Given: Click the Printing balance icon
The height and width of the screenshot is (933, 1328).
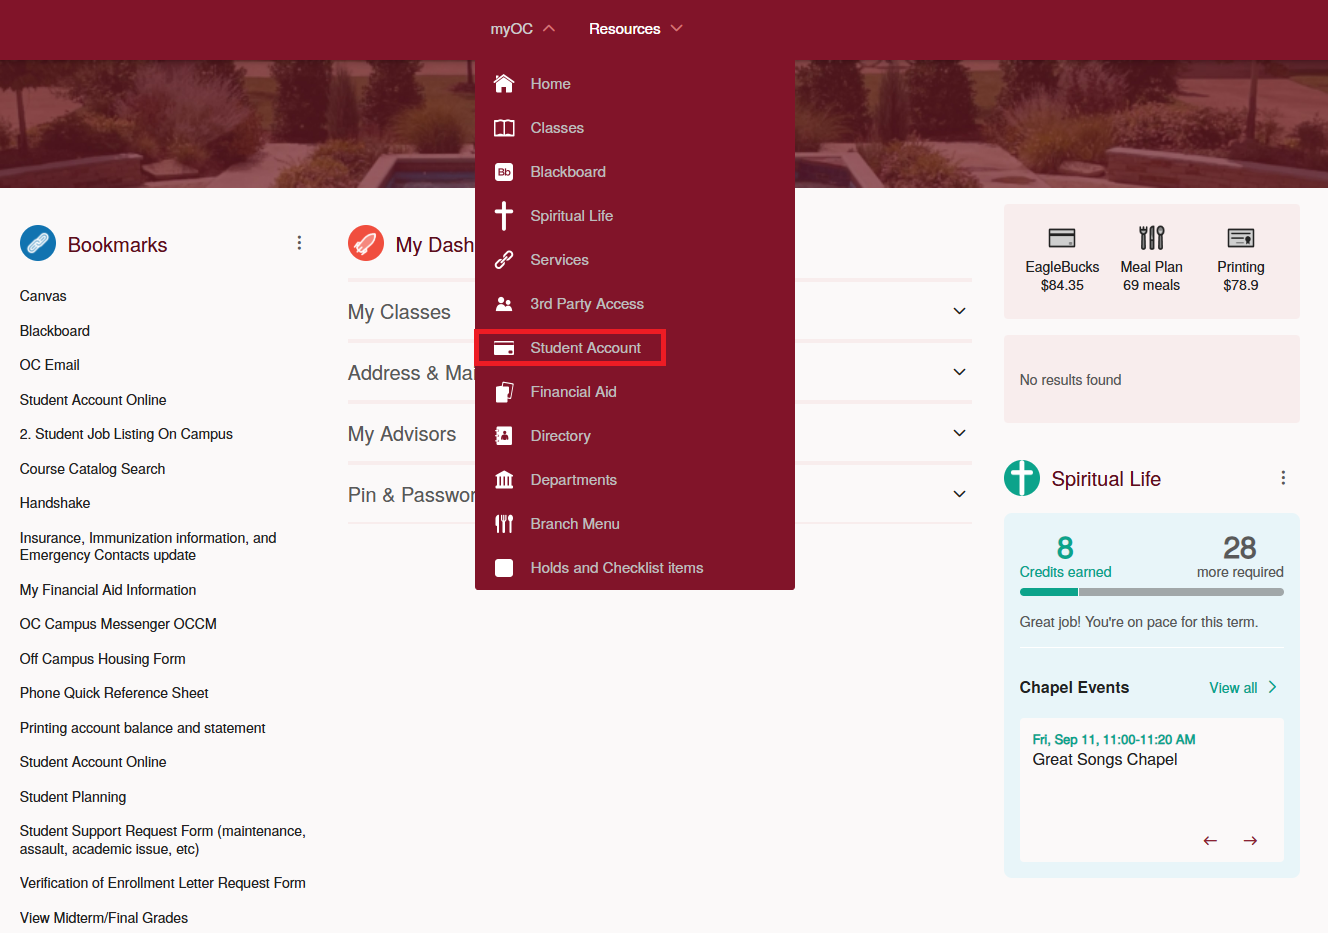Looking at the screenshot, I should coord(1241,238).
